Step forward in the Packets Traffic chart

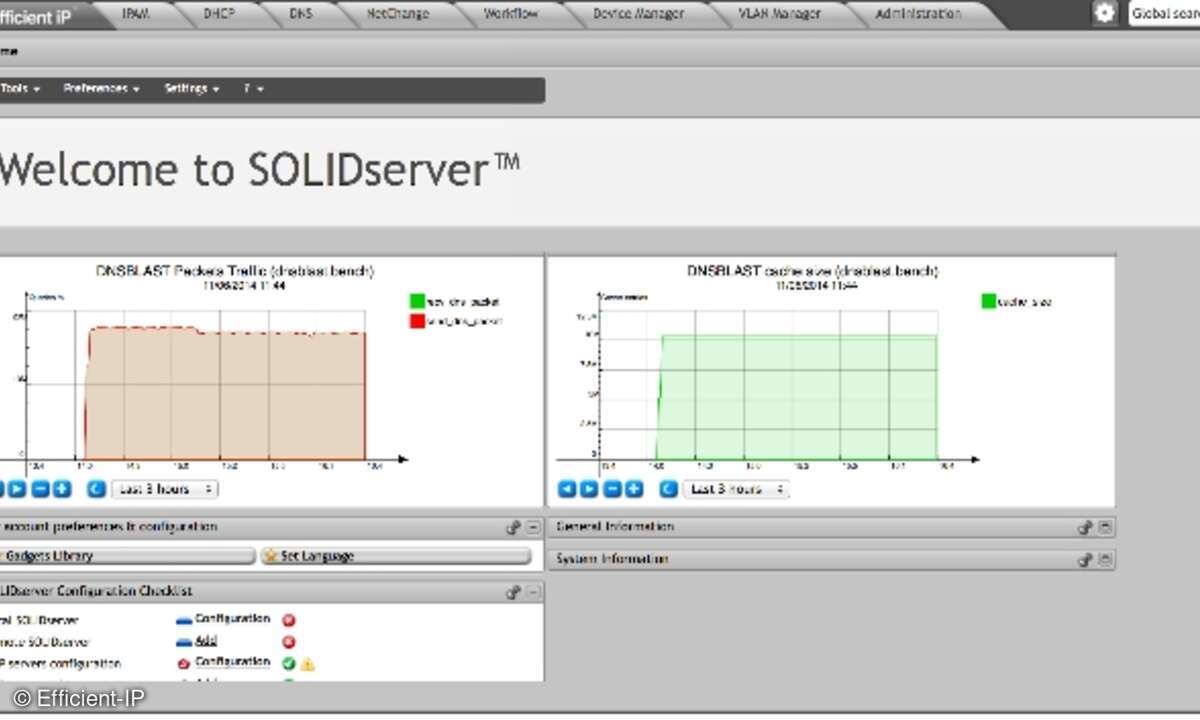click(x=17, y=489)
